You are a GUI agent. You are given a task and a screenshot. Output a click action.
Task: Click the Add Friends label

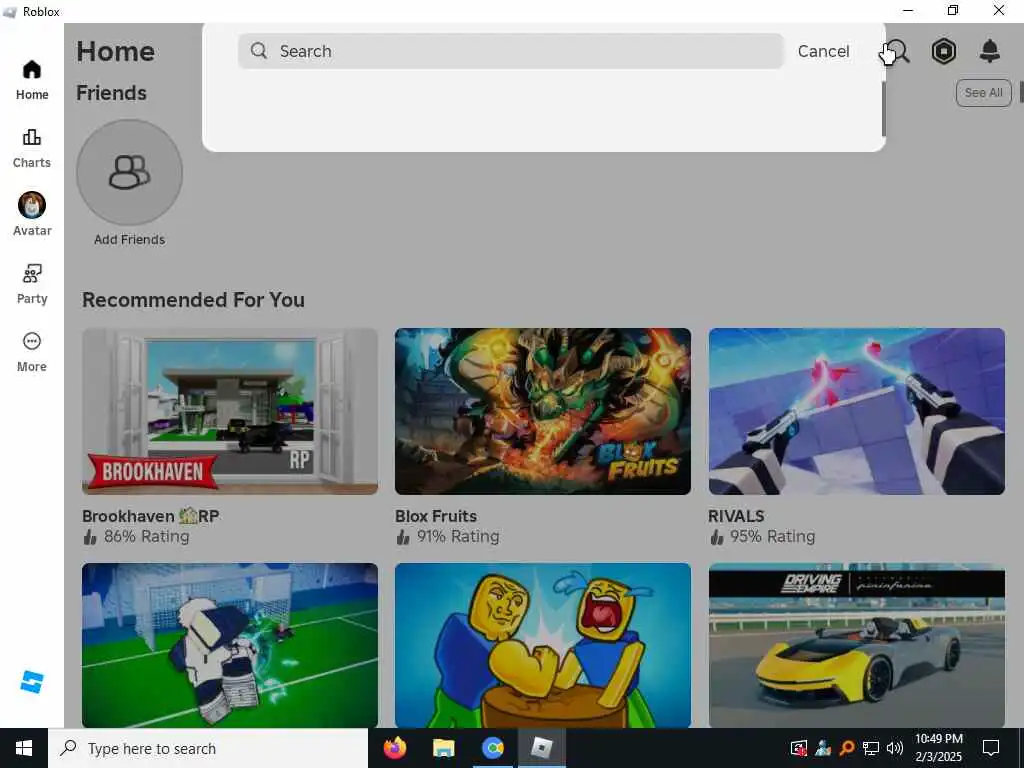coord(129,240)
